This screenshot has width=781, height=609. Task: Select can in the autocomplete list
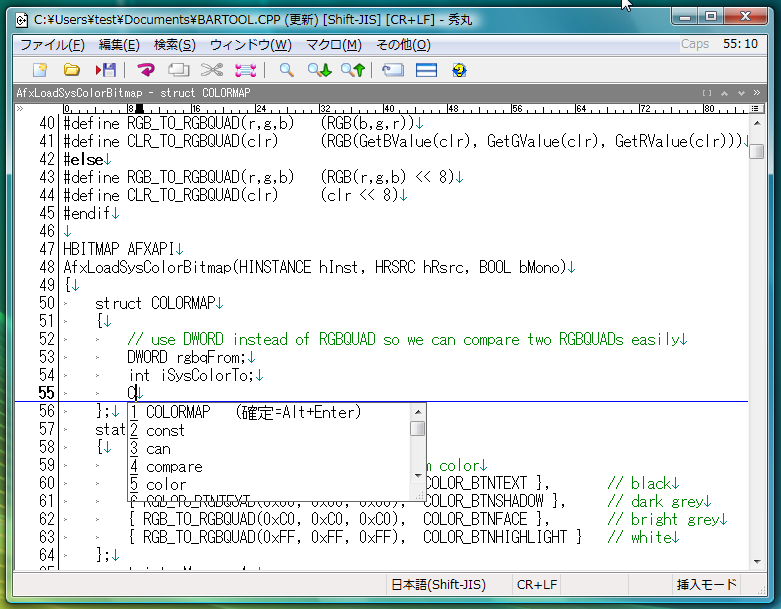[269, 449]
